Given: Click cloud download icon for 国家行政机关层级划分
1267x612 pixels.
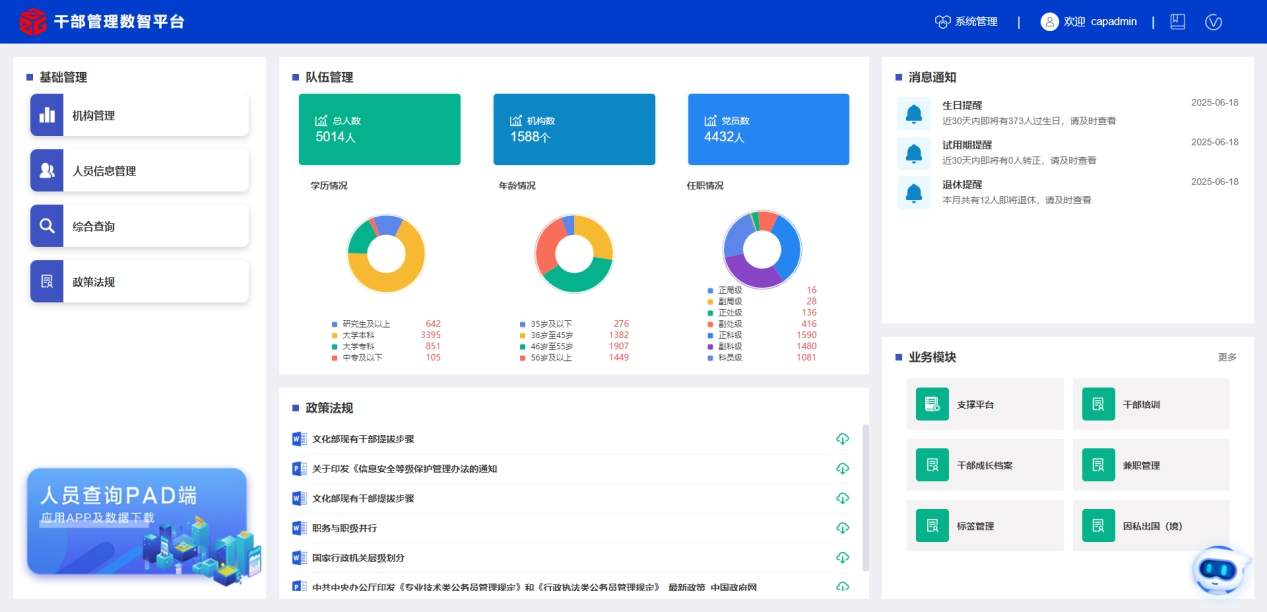Looking at the screenshot, I should 842,557.
